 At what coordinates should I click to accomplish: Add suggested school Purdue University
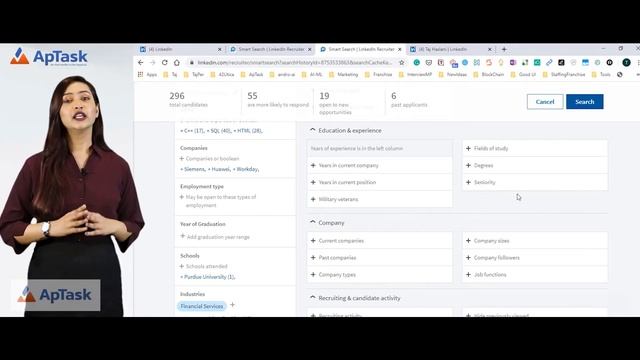pyautogui.click(x=208, y=277)
